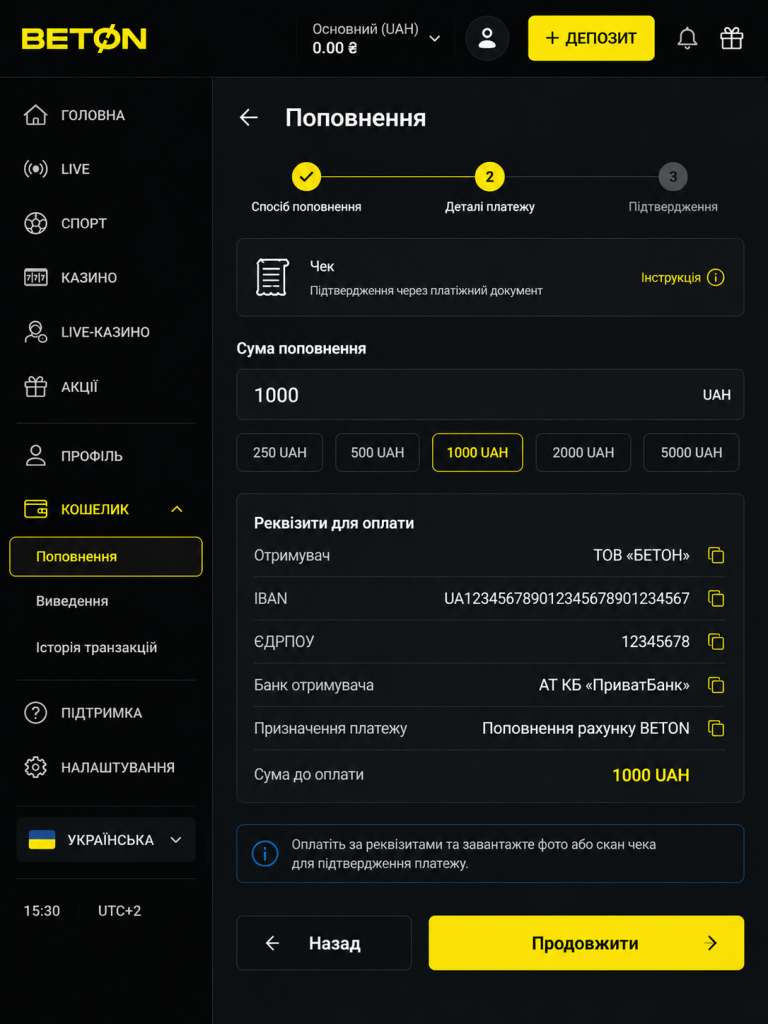The image size is (768, 1024).
Task: Click the slot machine КАЗИНО icon
Action: coord(35,278)
